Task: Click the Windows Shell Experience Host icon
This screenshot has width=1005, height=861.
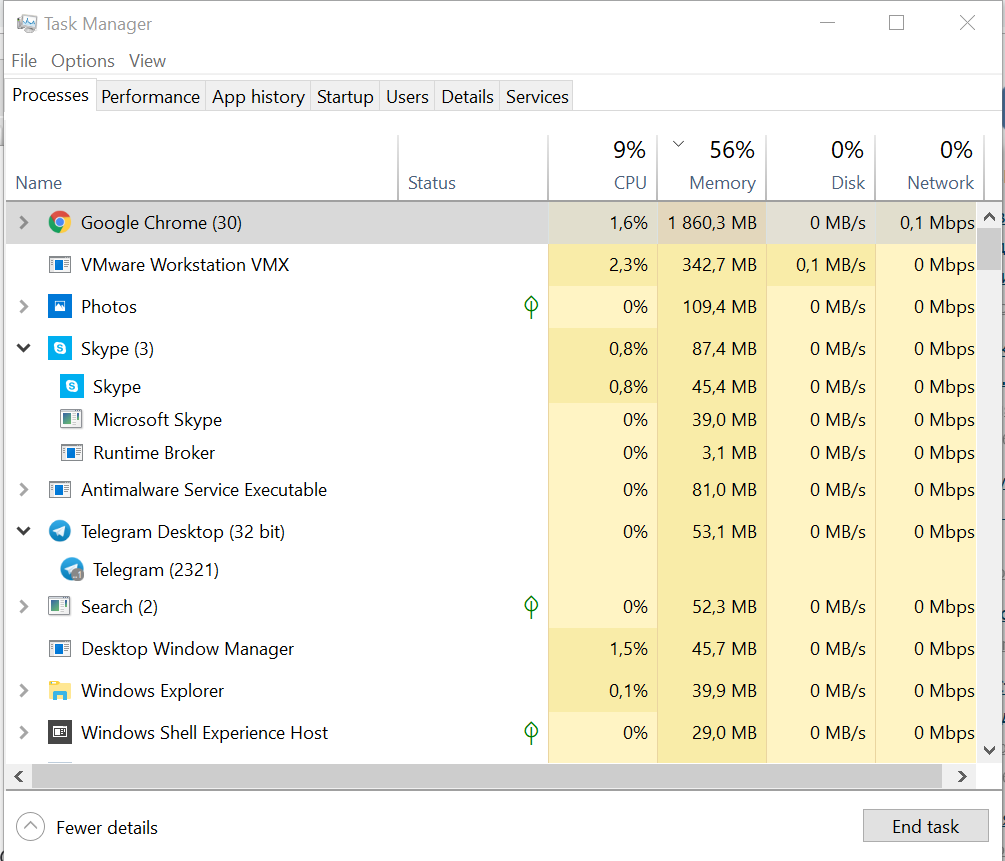Action: 60,732
